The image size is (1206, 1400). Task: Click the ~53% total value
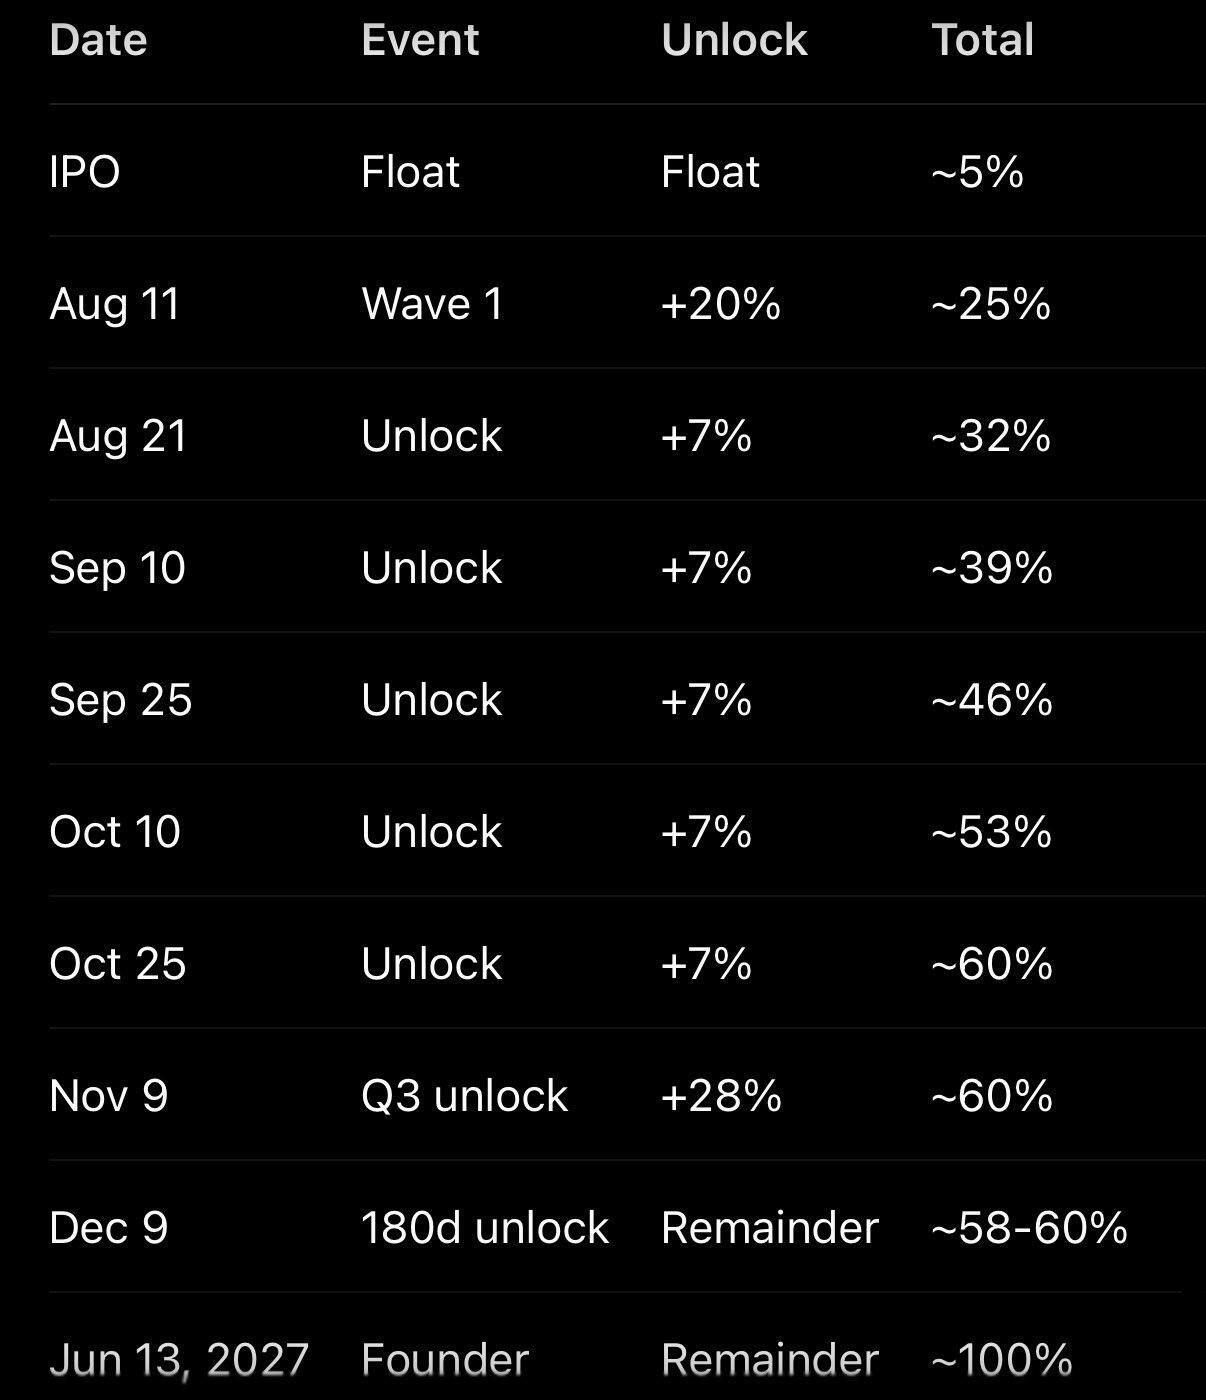[x=991, y=832]
